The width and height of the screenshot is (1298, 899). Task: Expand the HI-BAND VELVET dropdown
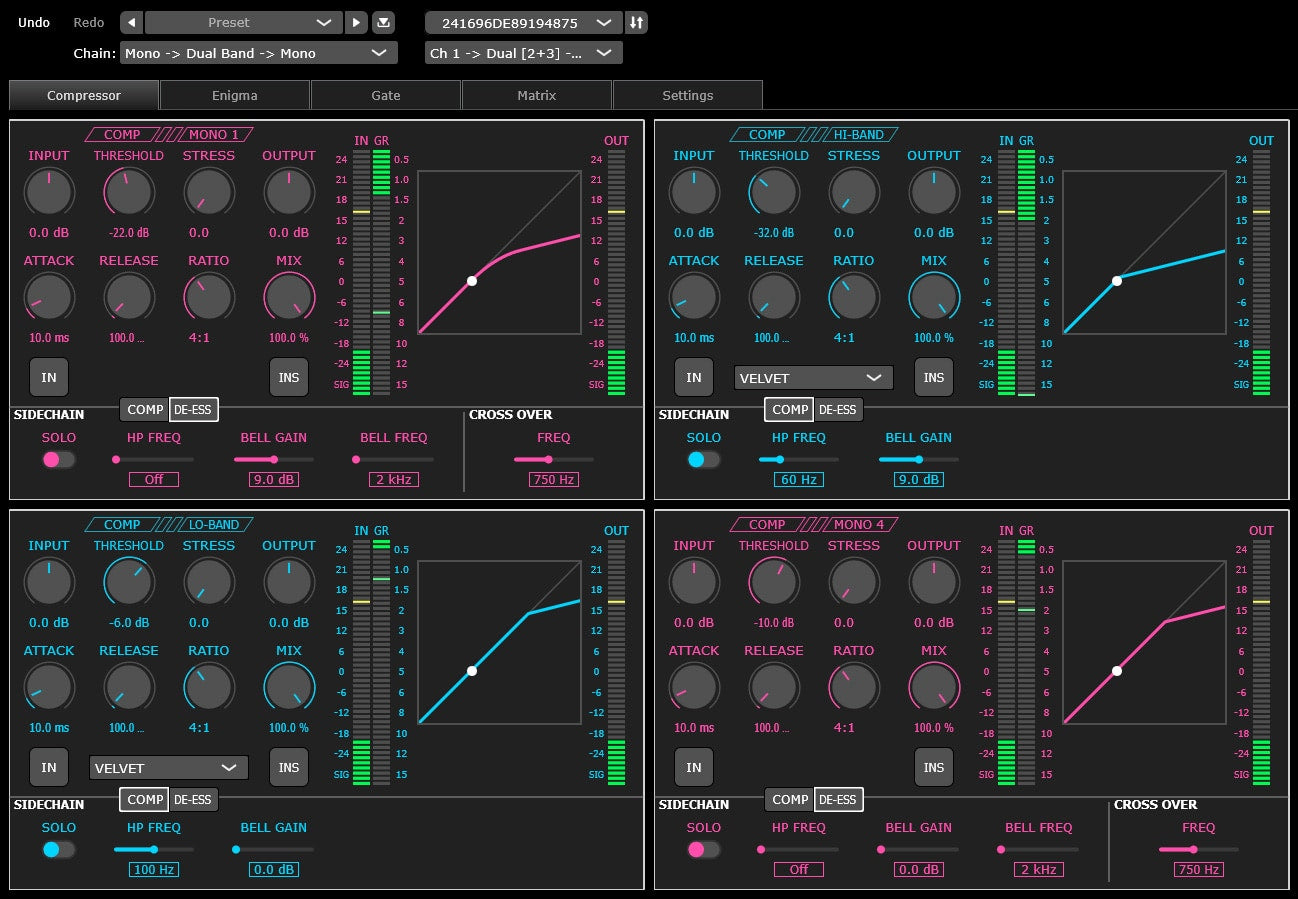[x=813, y=378]
